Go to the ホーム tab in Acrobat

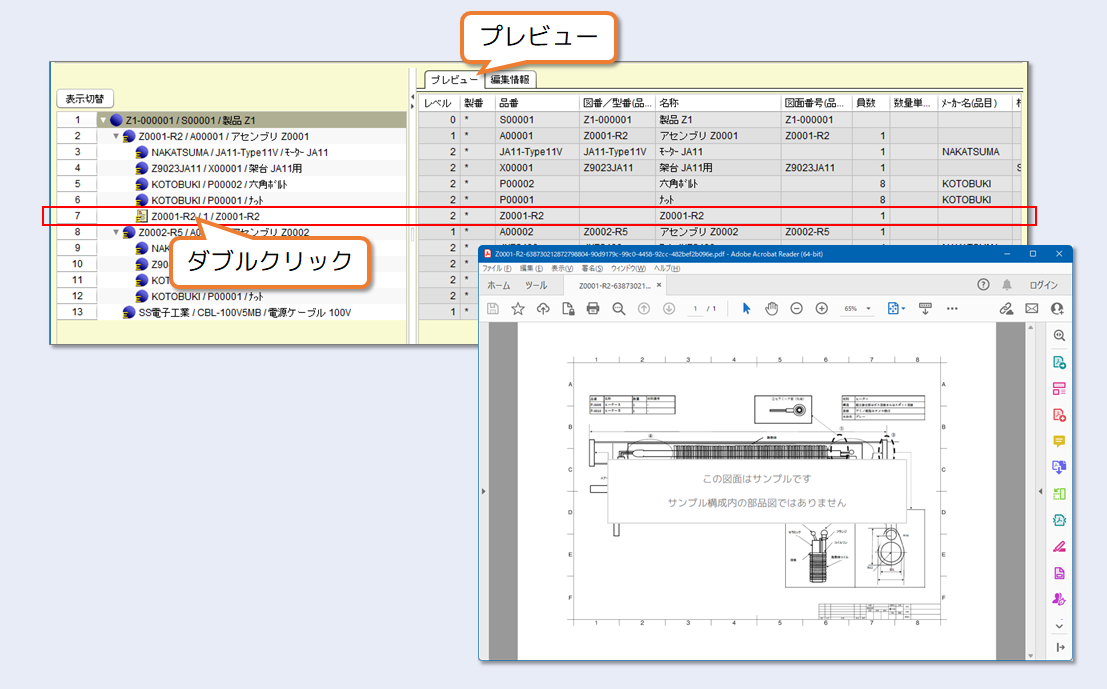(498, 285)
